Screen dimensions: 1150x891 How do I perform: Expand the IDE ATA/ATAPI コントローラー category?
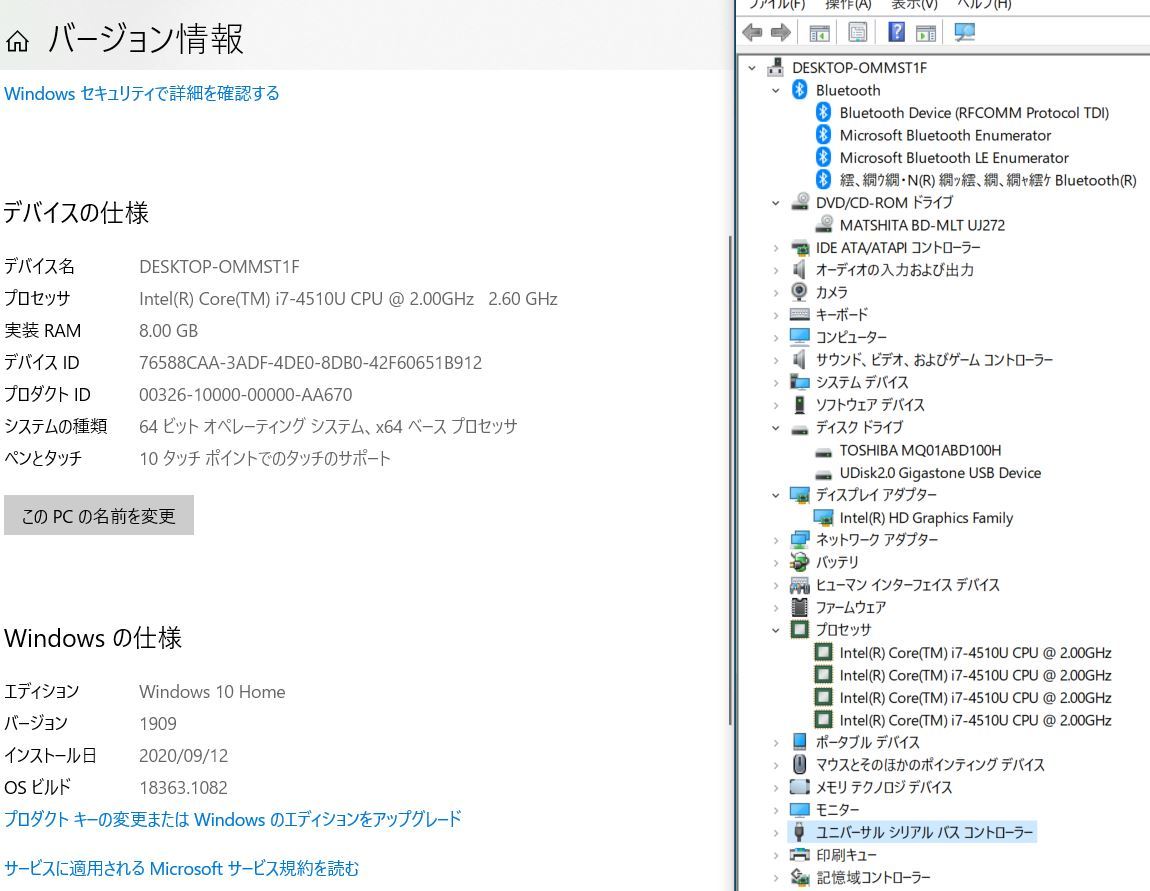(x=776, y=248)
